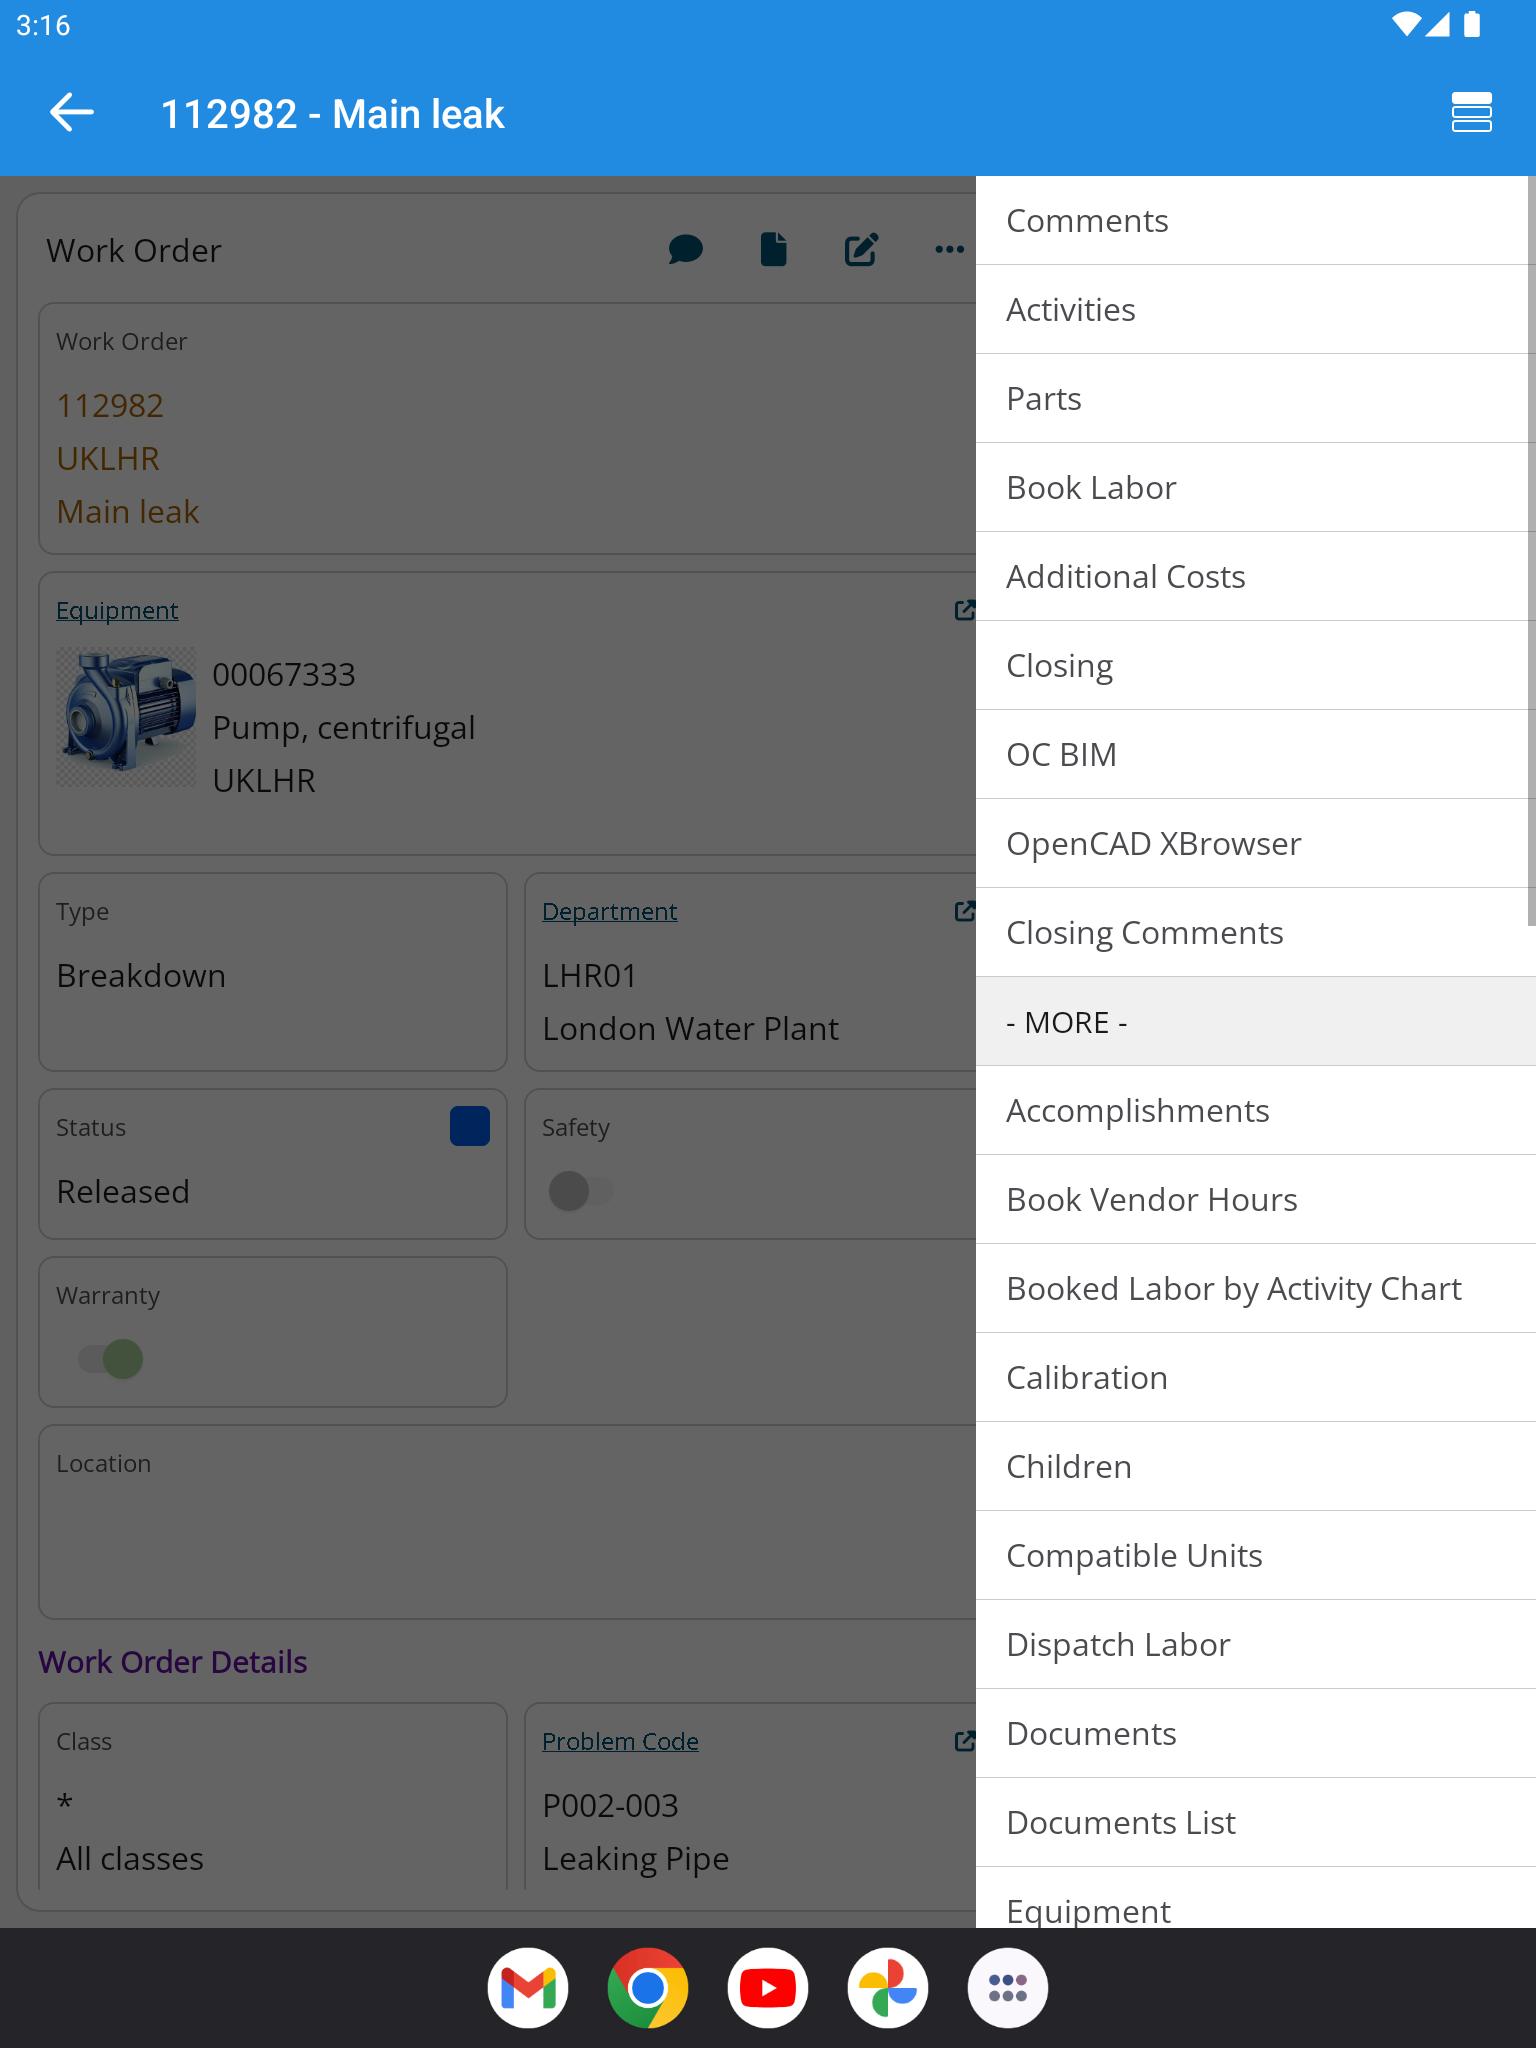Launch Gmail from the taskbar
This screenshot has height=2048, width=1536.
pyautogui.click(x=528, y=1988)
